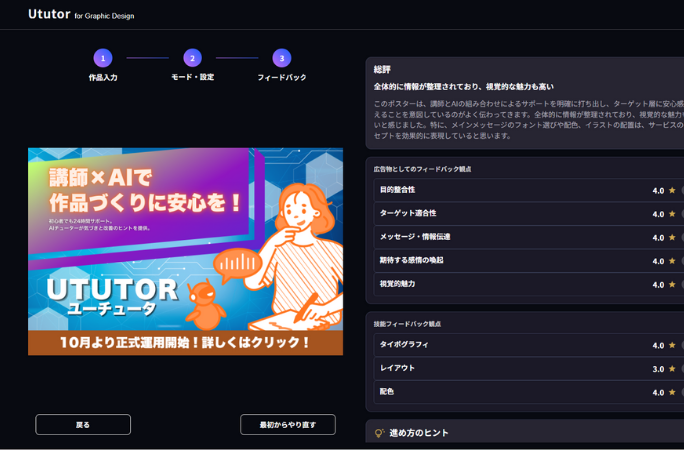Viewport: 684px width, 450px height.
Task: Click the step 3 circle icon
Action: (282, 58)
